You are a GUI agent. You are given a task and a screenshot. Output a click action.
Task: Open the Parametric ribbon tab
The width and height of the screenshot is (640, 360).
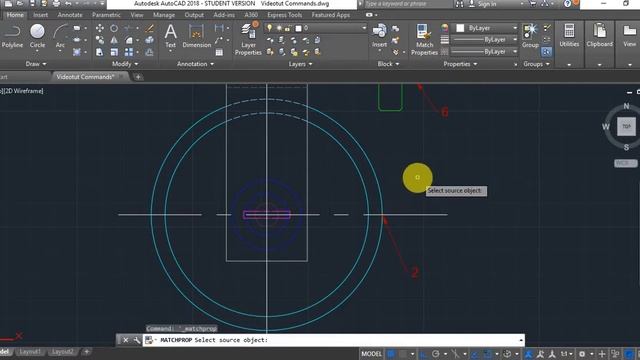click(x=106, y=15)
